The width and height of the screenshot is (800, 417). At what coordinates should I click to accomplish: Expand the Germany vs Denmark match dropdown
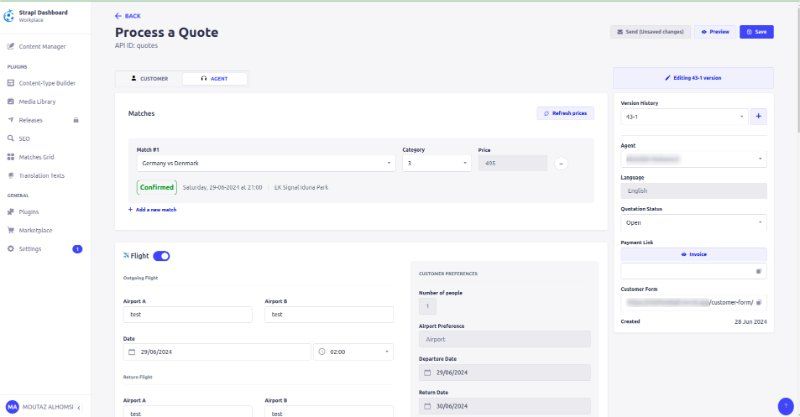click(x=266, y=163)
